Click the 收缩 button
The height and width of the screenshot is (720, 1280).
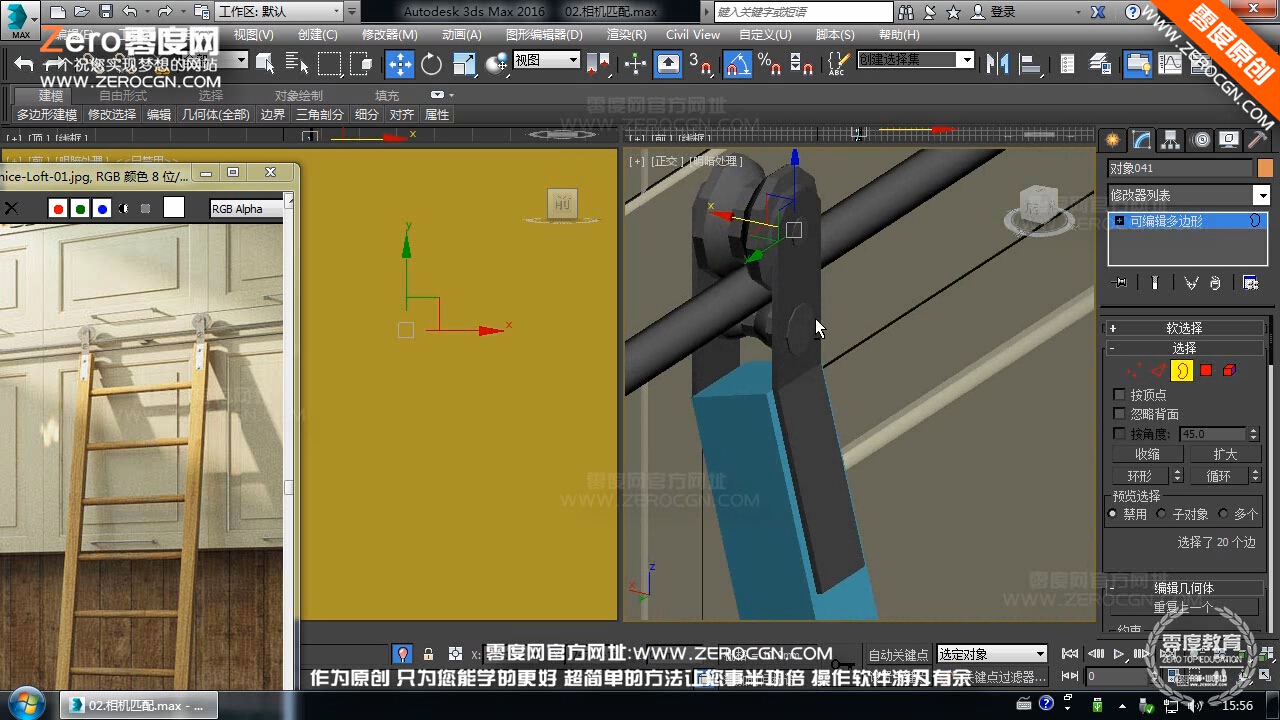pyautogui.click(x=1147, y=454)
